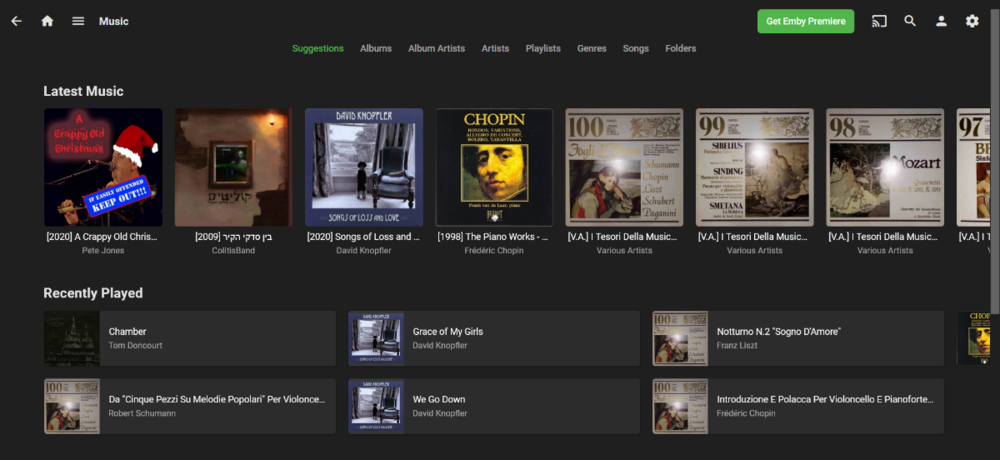Open the Tesori album cover numbered 98

(x=885, y=167)
